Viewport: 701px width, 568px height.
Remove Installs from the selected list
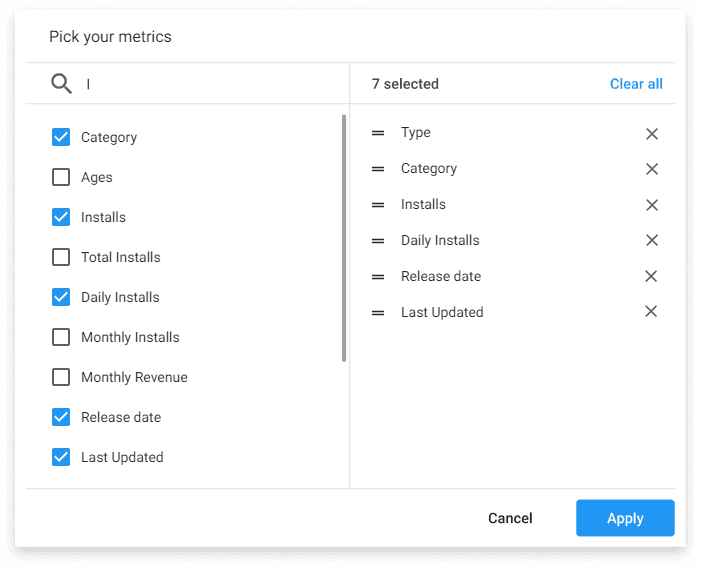click(x=651, y=205)
